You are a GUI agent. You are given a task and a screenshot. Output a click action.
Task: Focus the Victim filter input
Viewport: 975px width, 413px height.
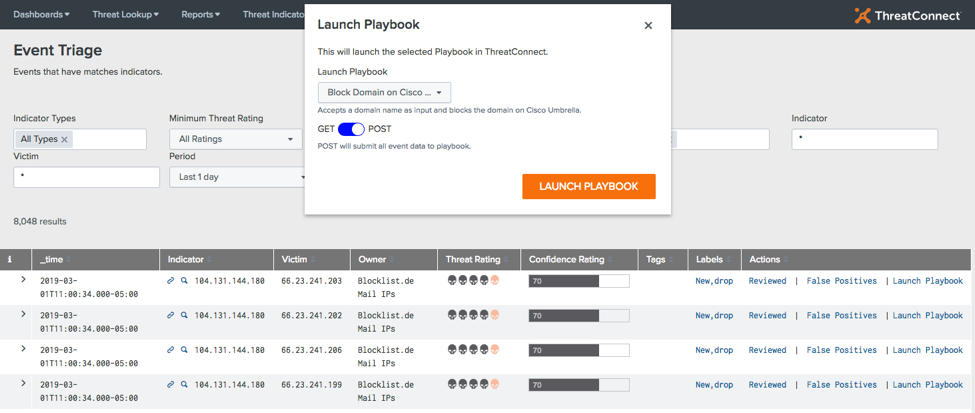[86, 177]
